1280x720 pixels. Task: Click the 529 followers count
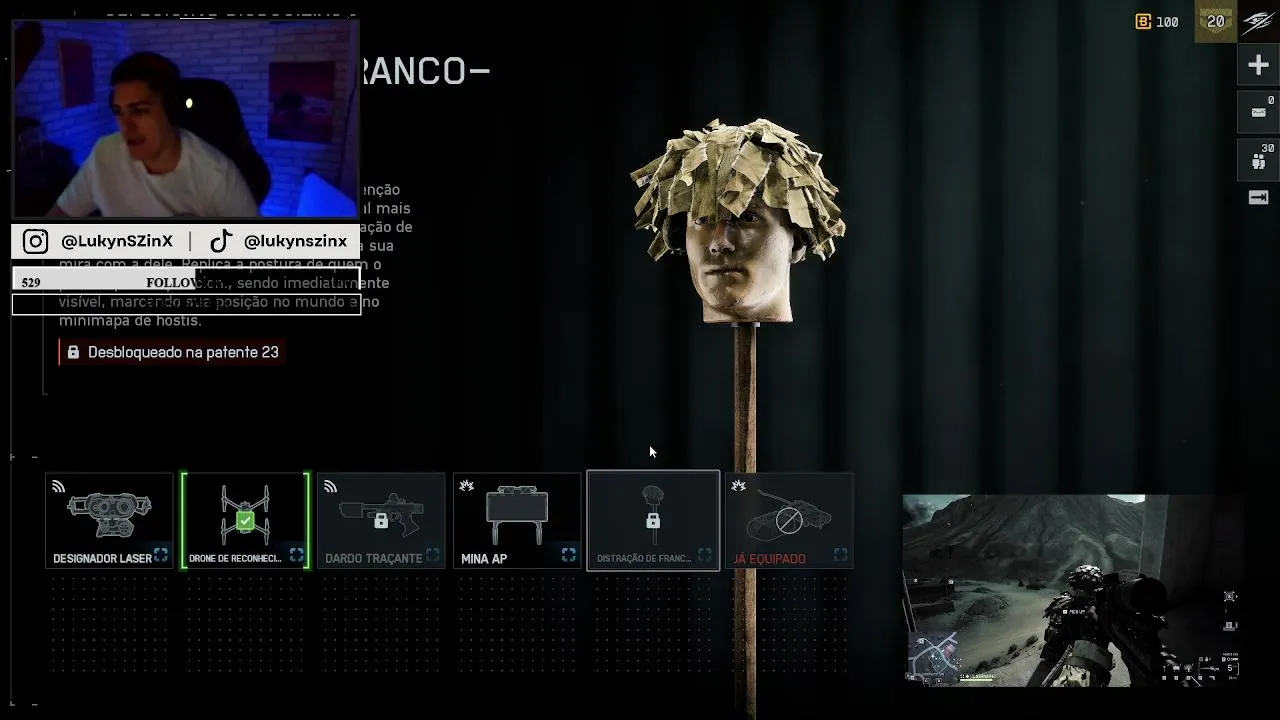31,283
